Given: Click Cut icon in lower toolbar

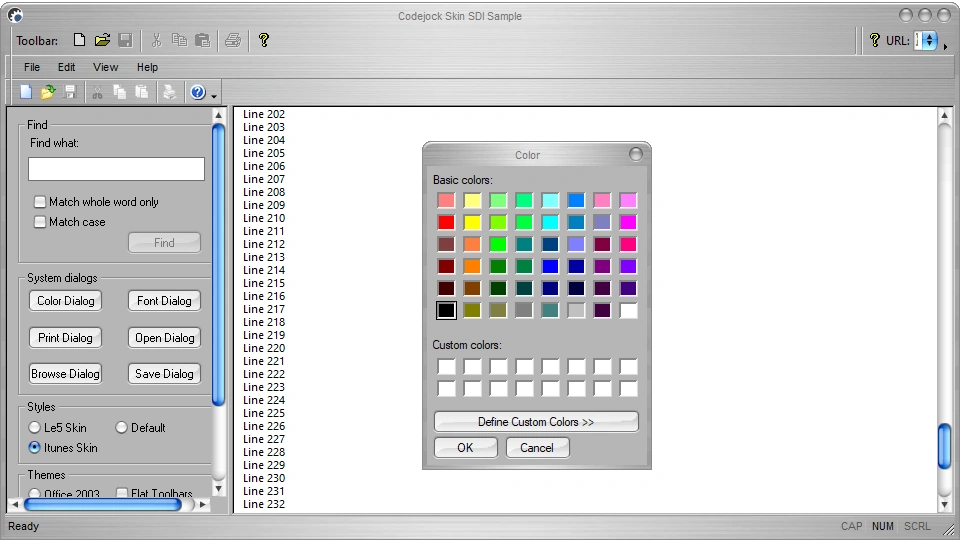Looking at the screenshot, I should pos(97,92).
